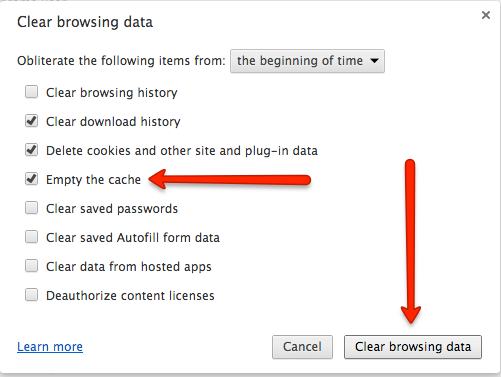Uncheck the Empty the cache checkbox
The image size is (501, 377).
(x=31, y=179)
